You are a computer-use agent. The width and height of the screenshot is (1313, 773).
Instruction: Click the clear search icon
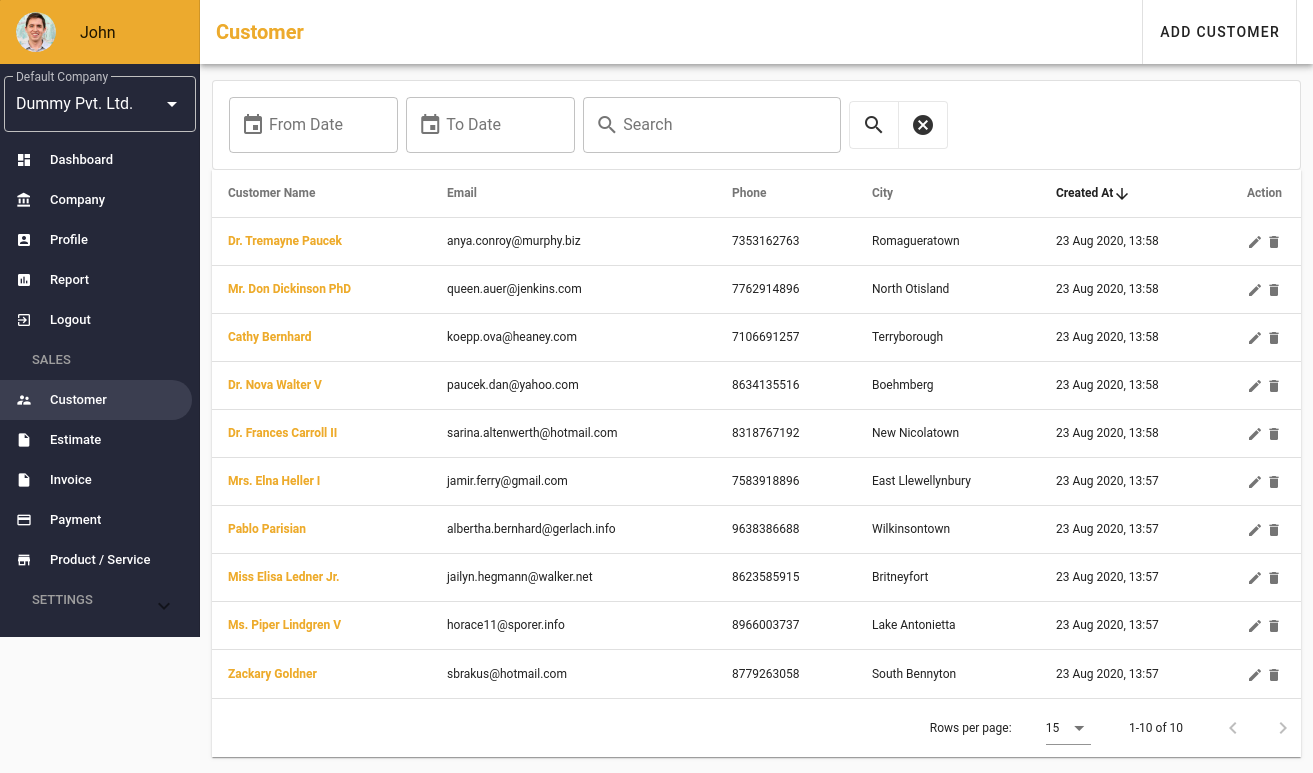(x=922, y=124)
